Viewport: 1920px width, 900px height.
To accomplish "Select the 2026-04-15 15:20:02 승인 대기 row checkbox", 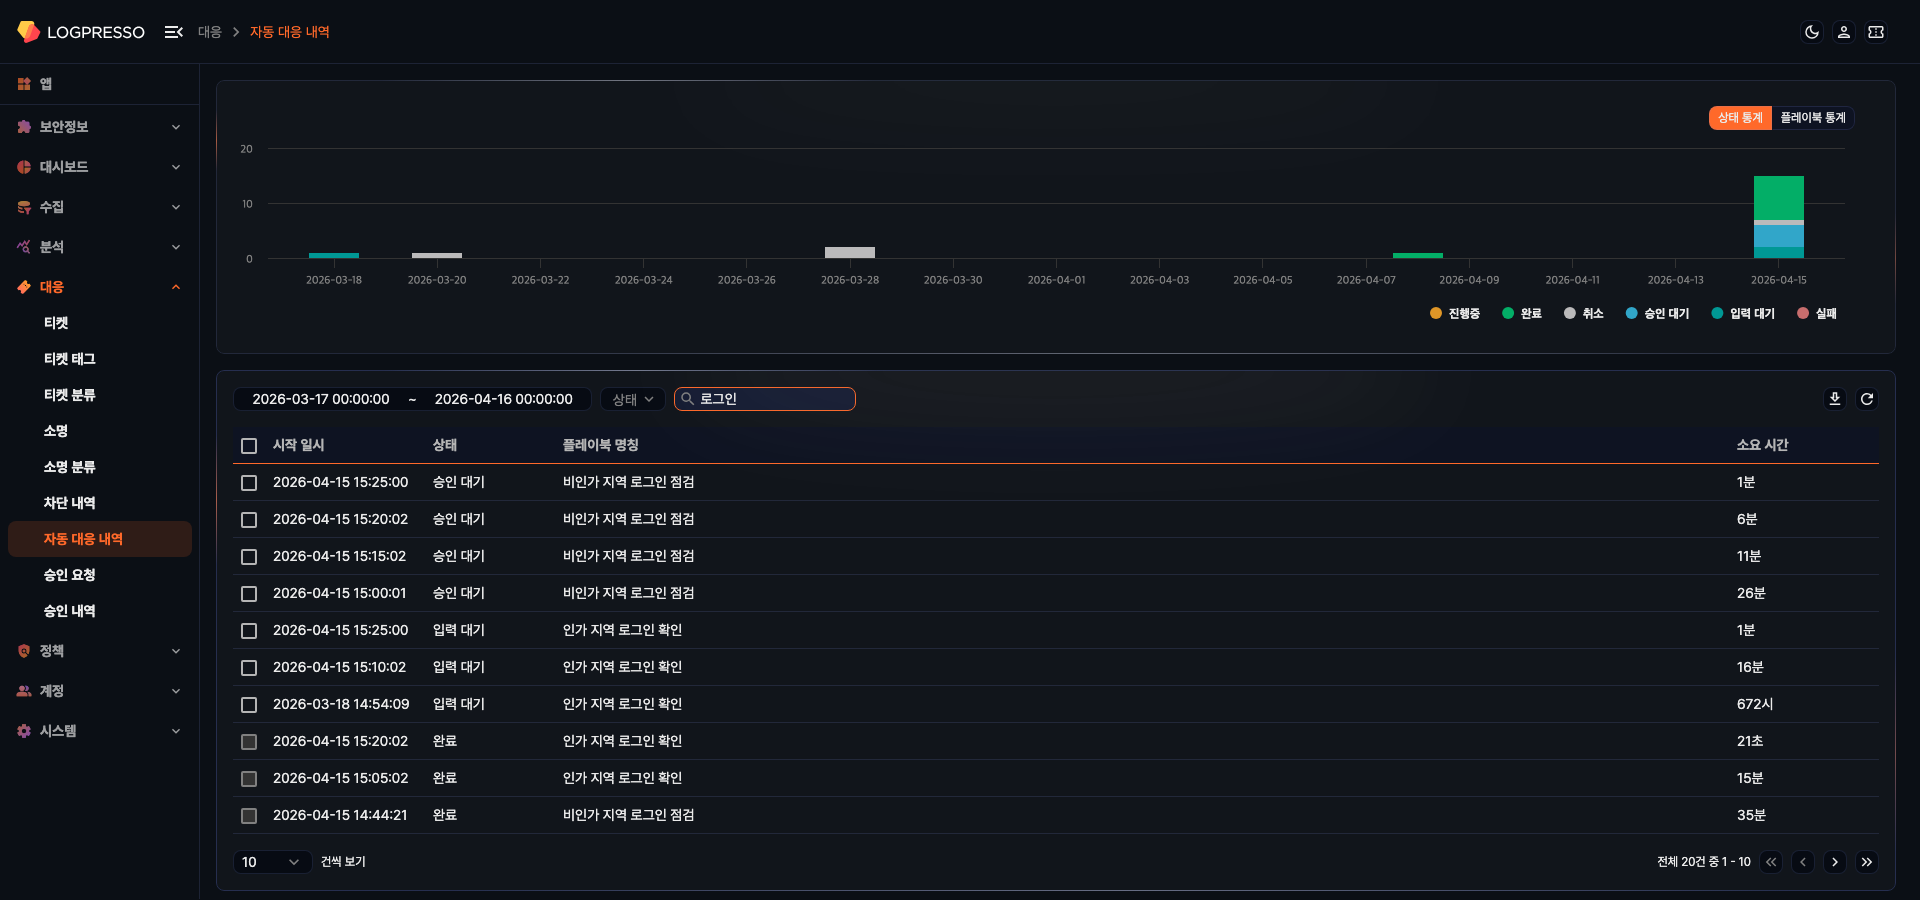I will click(249, 520).
